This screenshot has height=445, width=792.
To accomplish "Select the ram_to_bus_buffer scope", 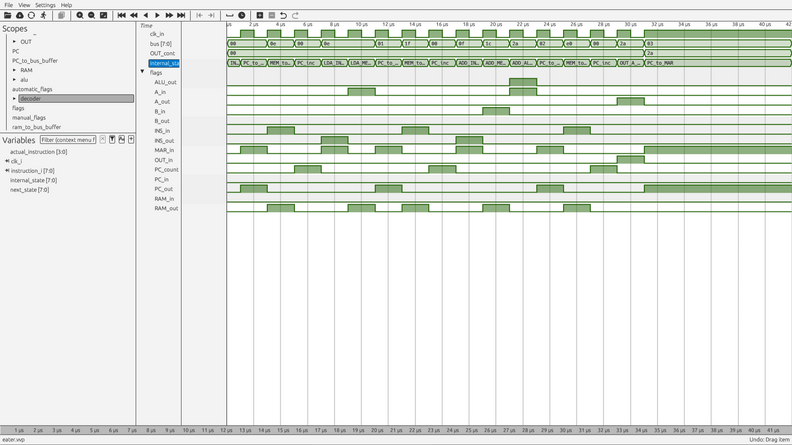I will (36, 127).
